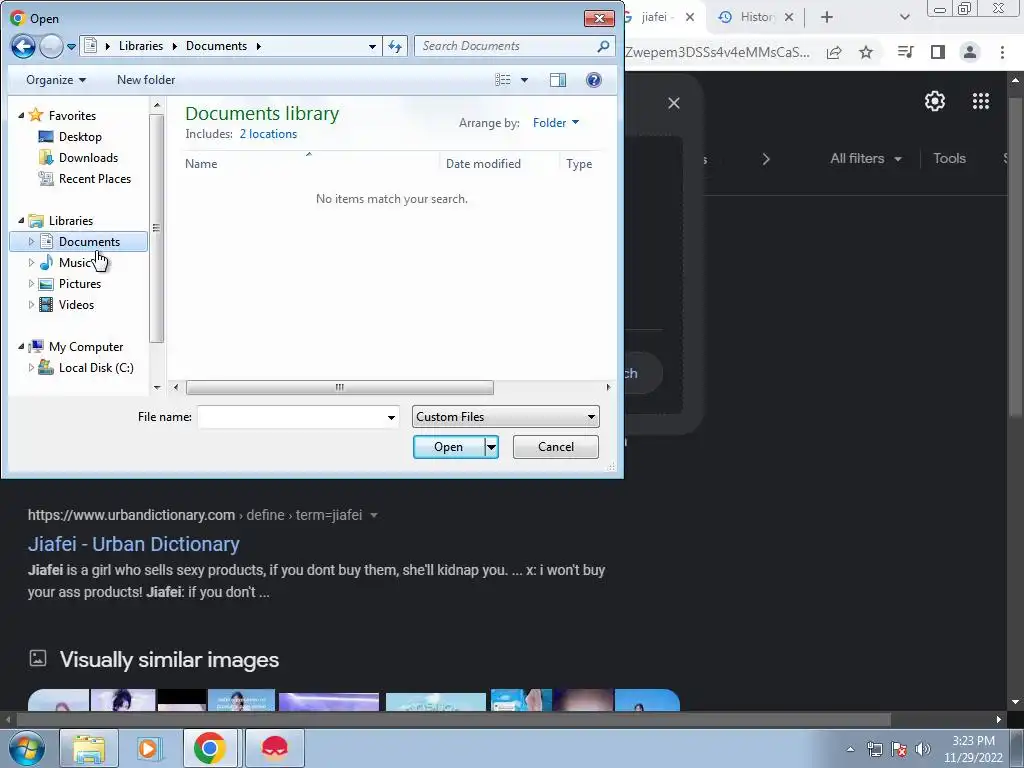
Task: Open the Custom Files type dropdown
Action: (x=505, y=417)
